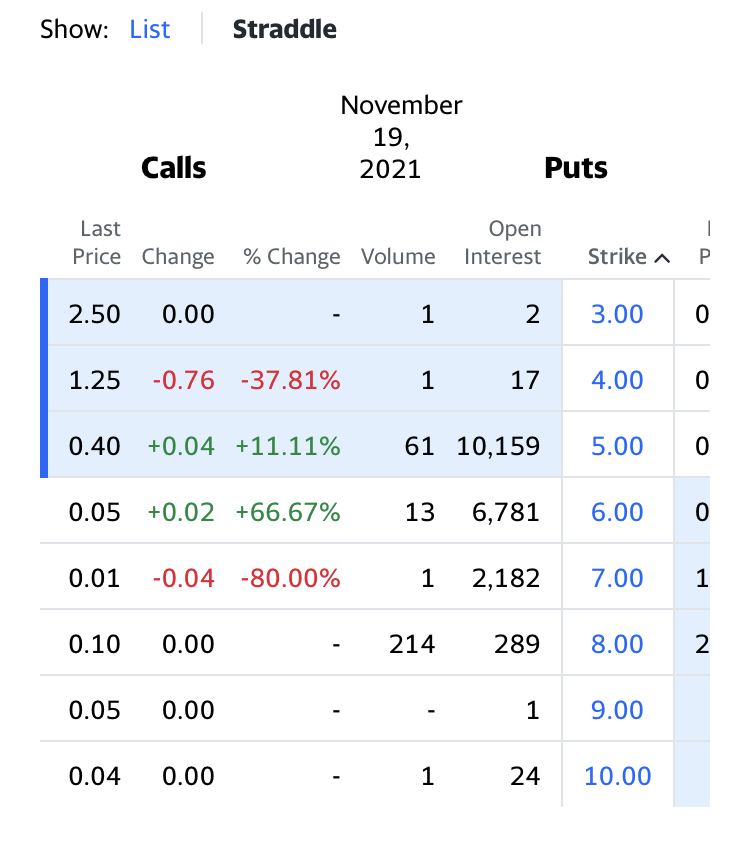
Task: Sort by the Strike column caret
Action: point(661,258)
